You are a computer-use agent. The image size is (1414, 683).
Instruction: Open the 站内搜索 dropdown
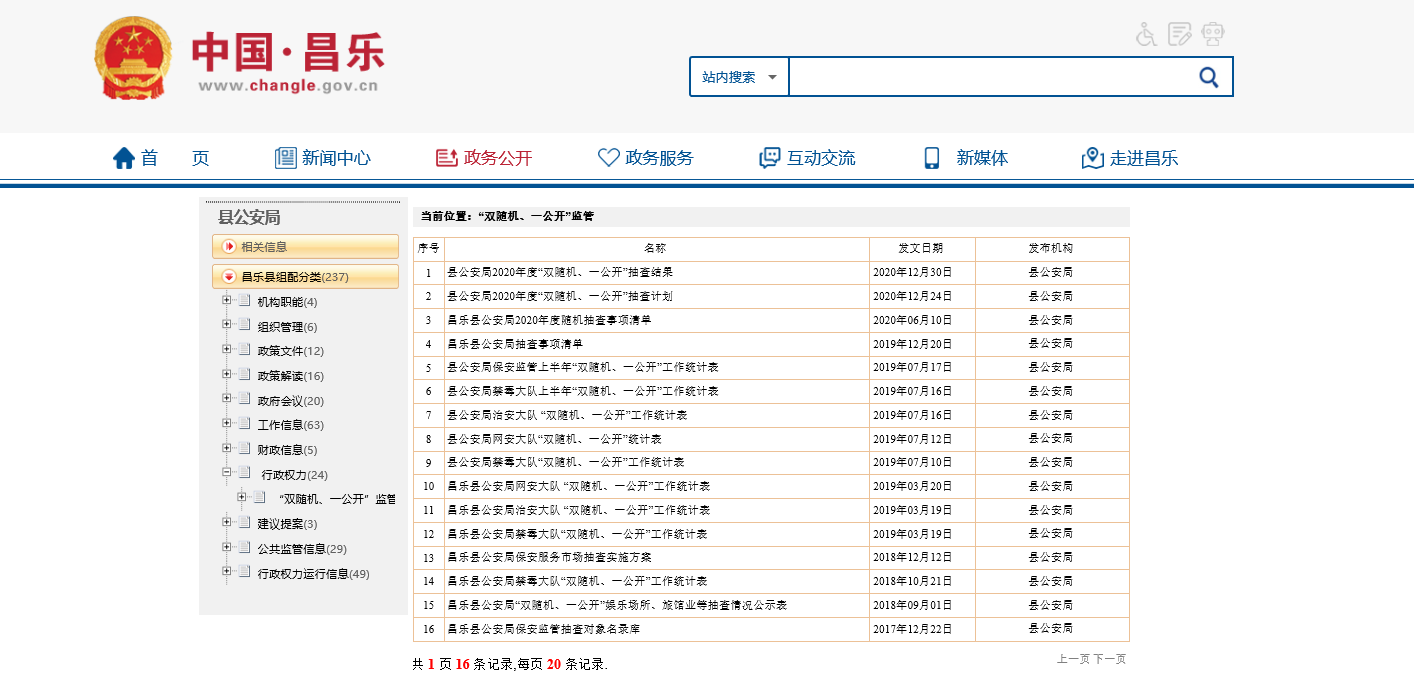(x=739, y=77)
